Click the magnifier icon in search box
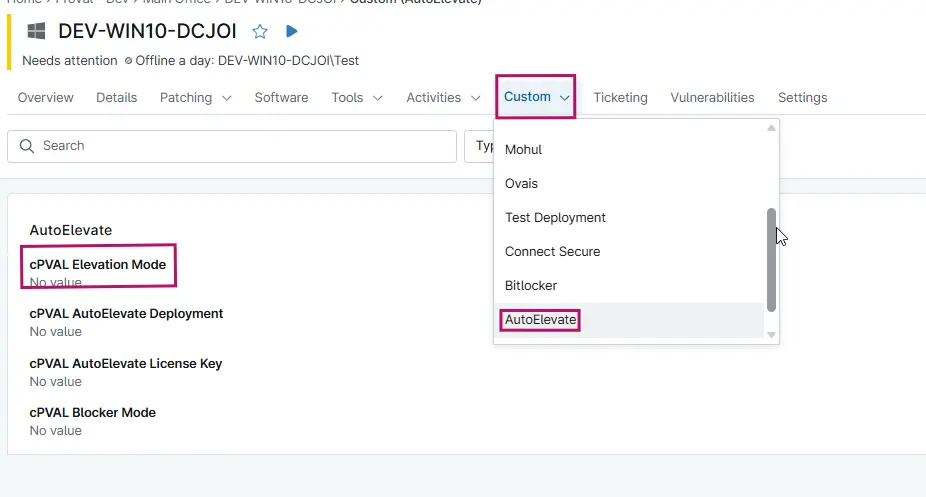Screen dimensions: 926x497 click(26, 146)
